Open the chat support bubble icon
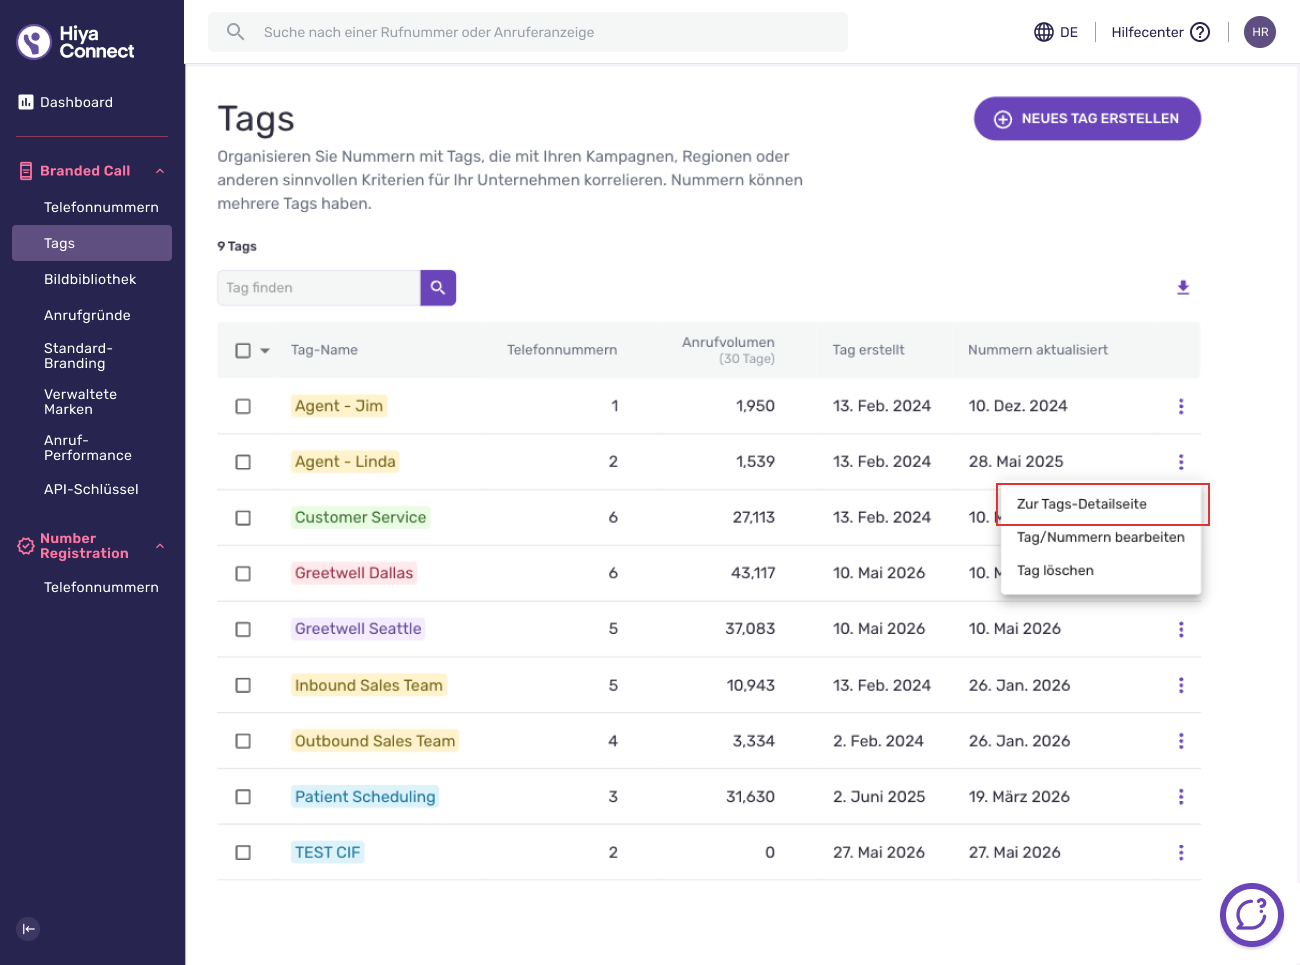The width and height of the screenshot is (1300, 965). (x=1252, y=915)
